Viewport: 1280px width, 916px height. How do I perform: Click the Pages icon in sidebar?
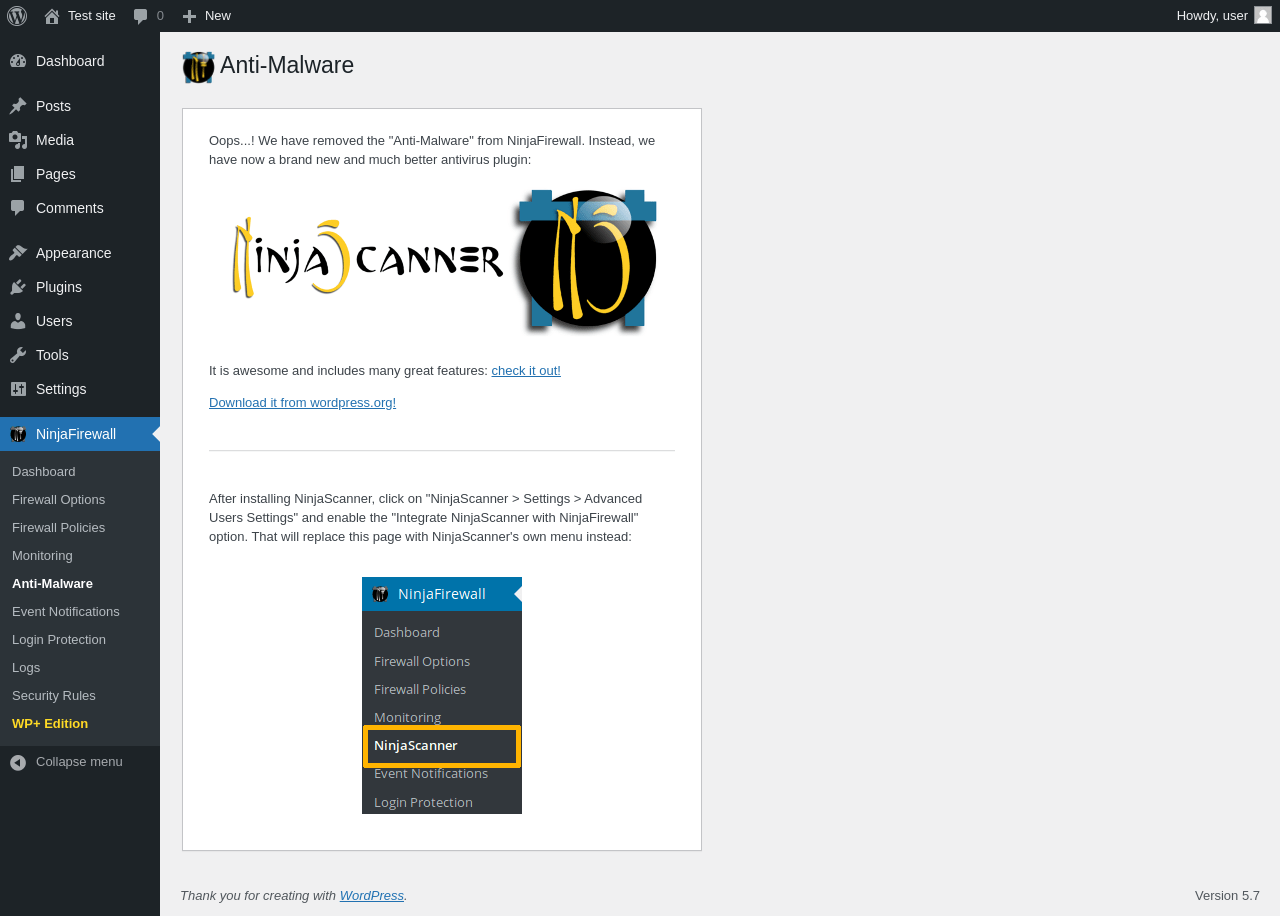click(18, 174)
